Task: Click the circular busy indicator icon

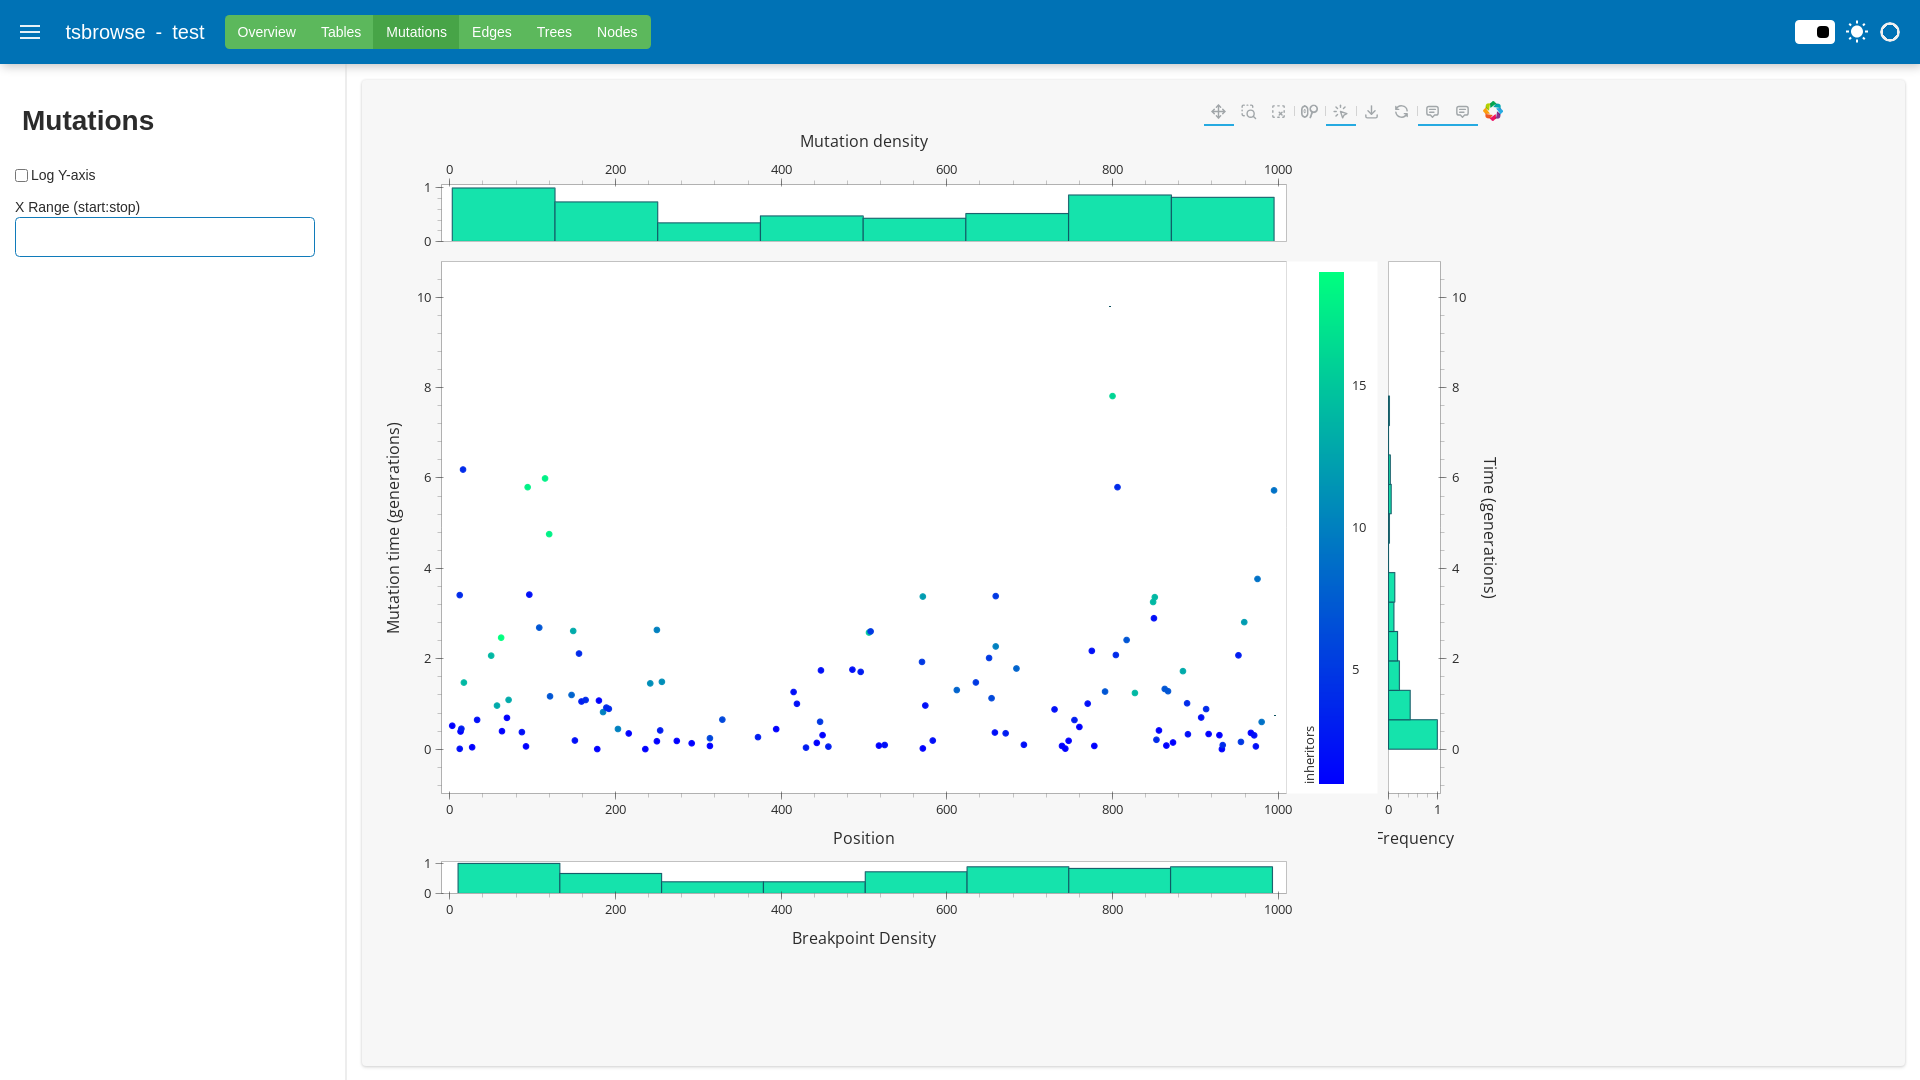Action: tap(1890, 32)
